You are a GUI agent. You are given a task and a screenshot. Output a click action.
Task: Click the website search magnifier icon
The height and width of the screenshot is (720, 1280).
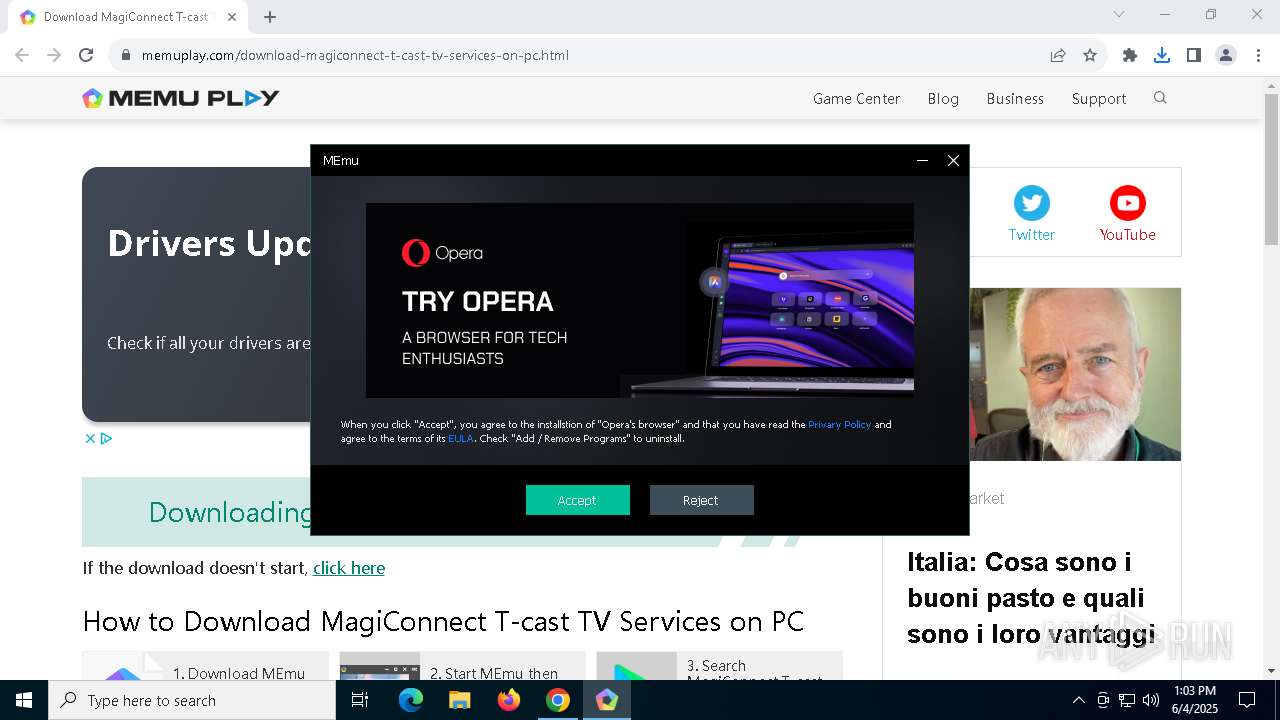coord(1160,98)
